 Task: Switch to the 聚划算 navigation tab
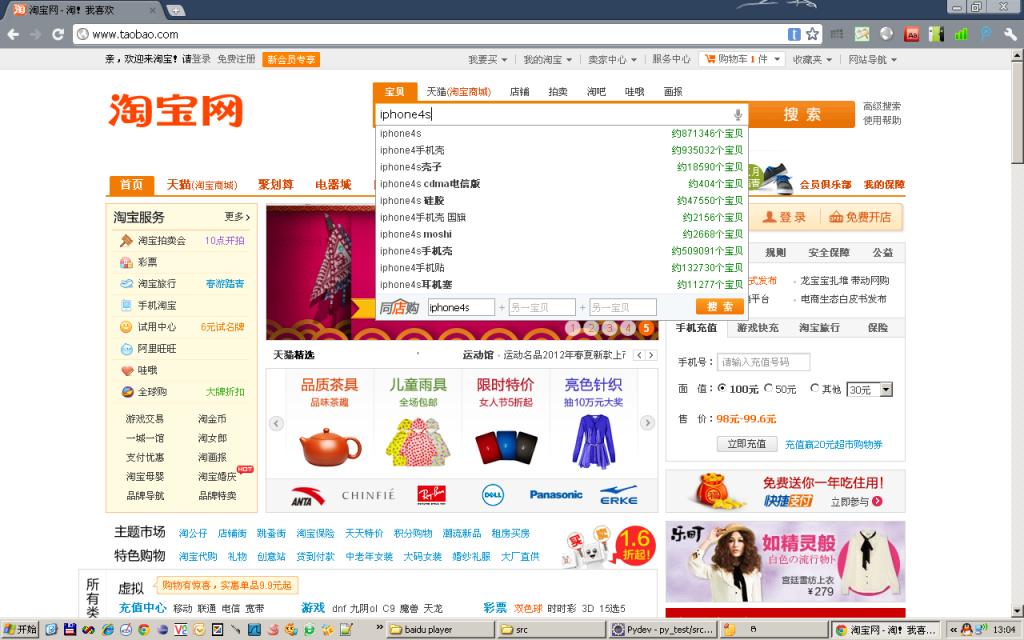click(276, 185)
